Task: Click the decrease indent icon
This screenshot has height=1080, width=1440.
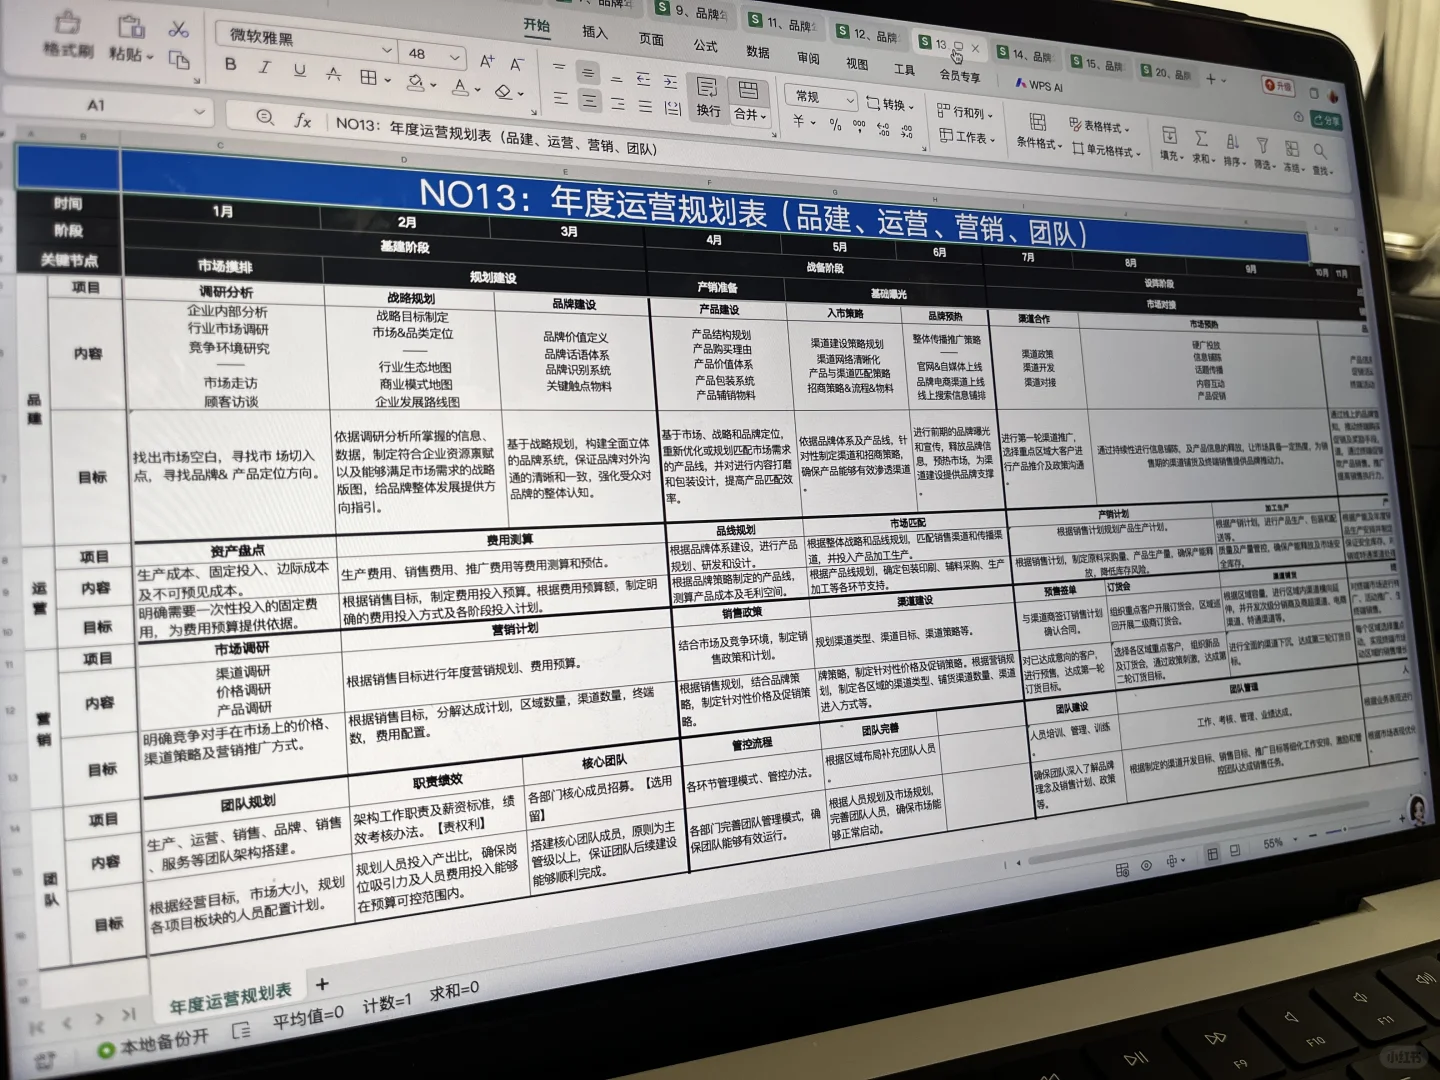Action: 643,78
